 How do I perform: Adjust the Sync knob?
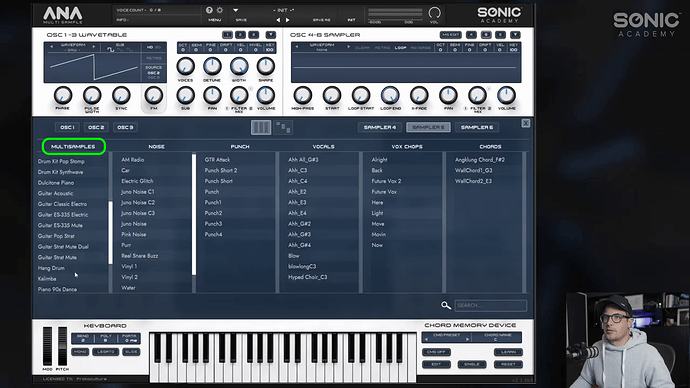[x=121, y=95]
